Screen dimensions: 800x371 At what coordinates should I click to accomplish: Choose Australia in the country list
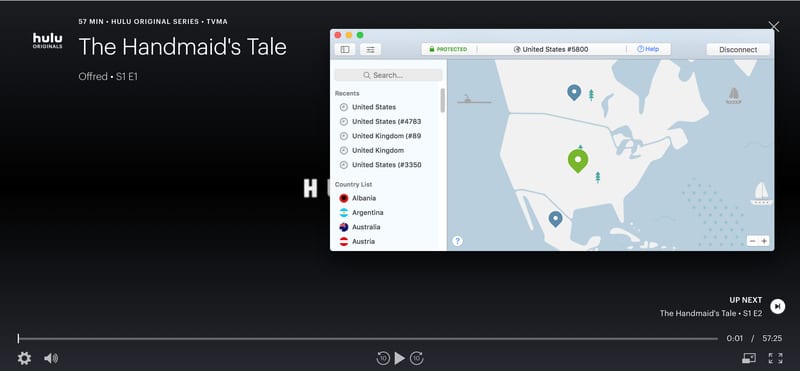point(366,227)
